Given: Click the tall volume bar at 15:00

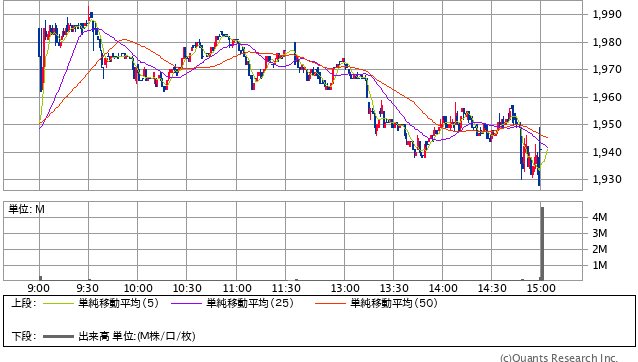Looking at the screenshot, I should click(x=542, y=244).
